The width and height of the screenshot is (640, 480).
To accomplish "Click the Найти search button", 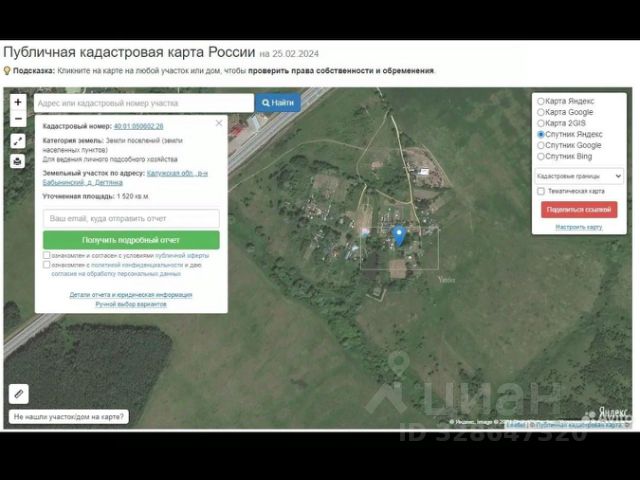I will pyautogui.click(x=278, y=103).
